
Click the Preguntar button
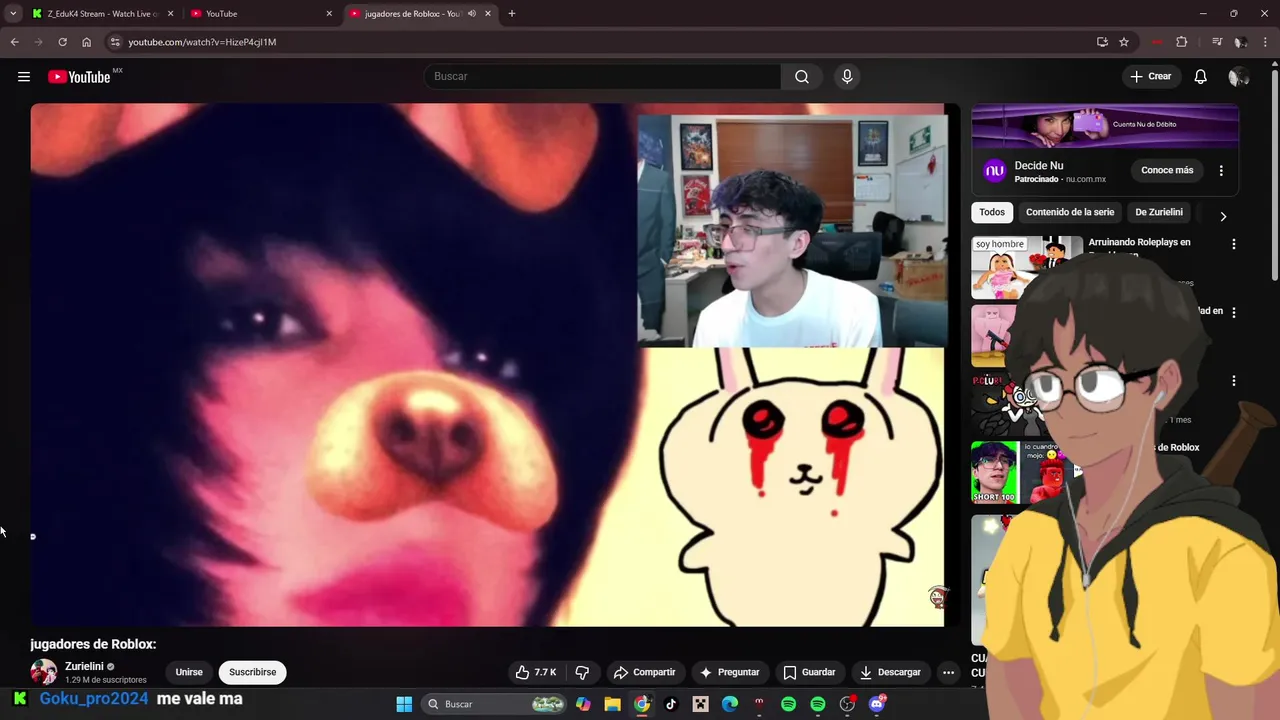[x=730, y=672]
